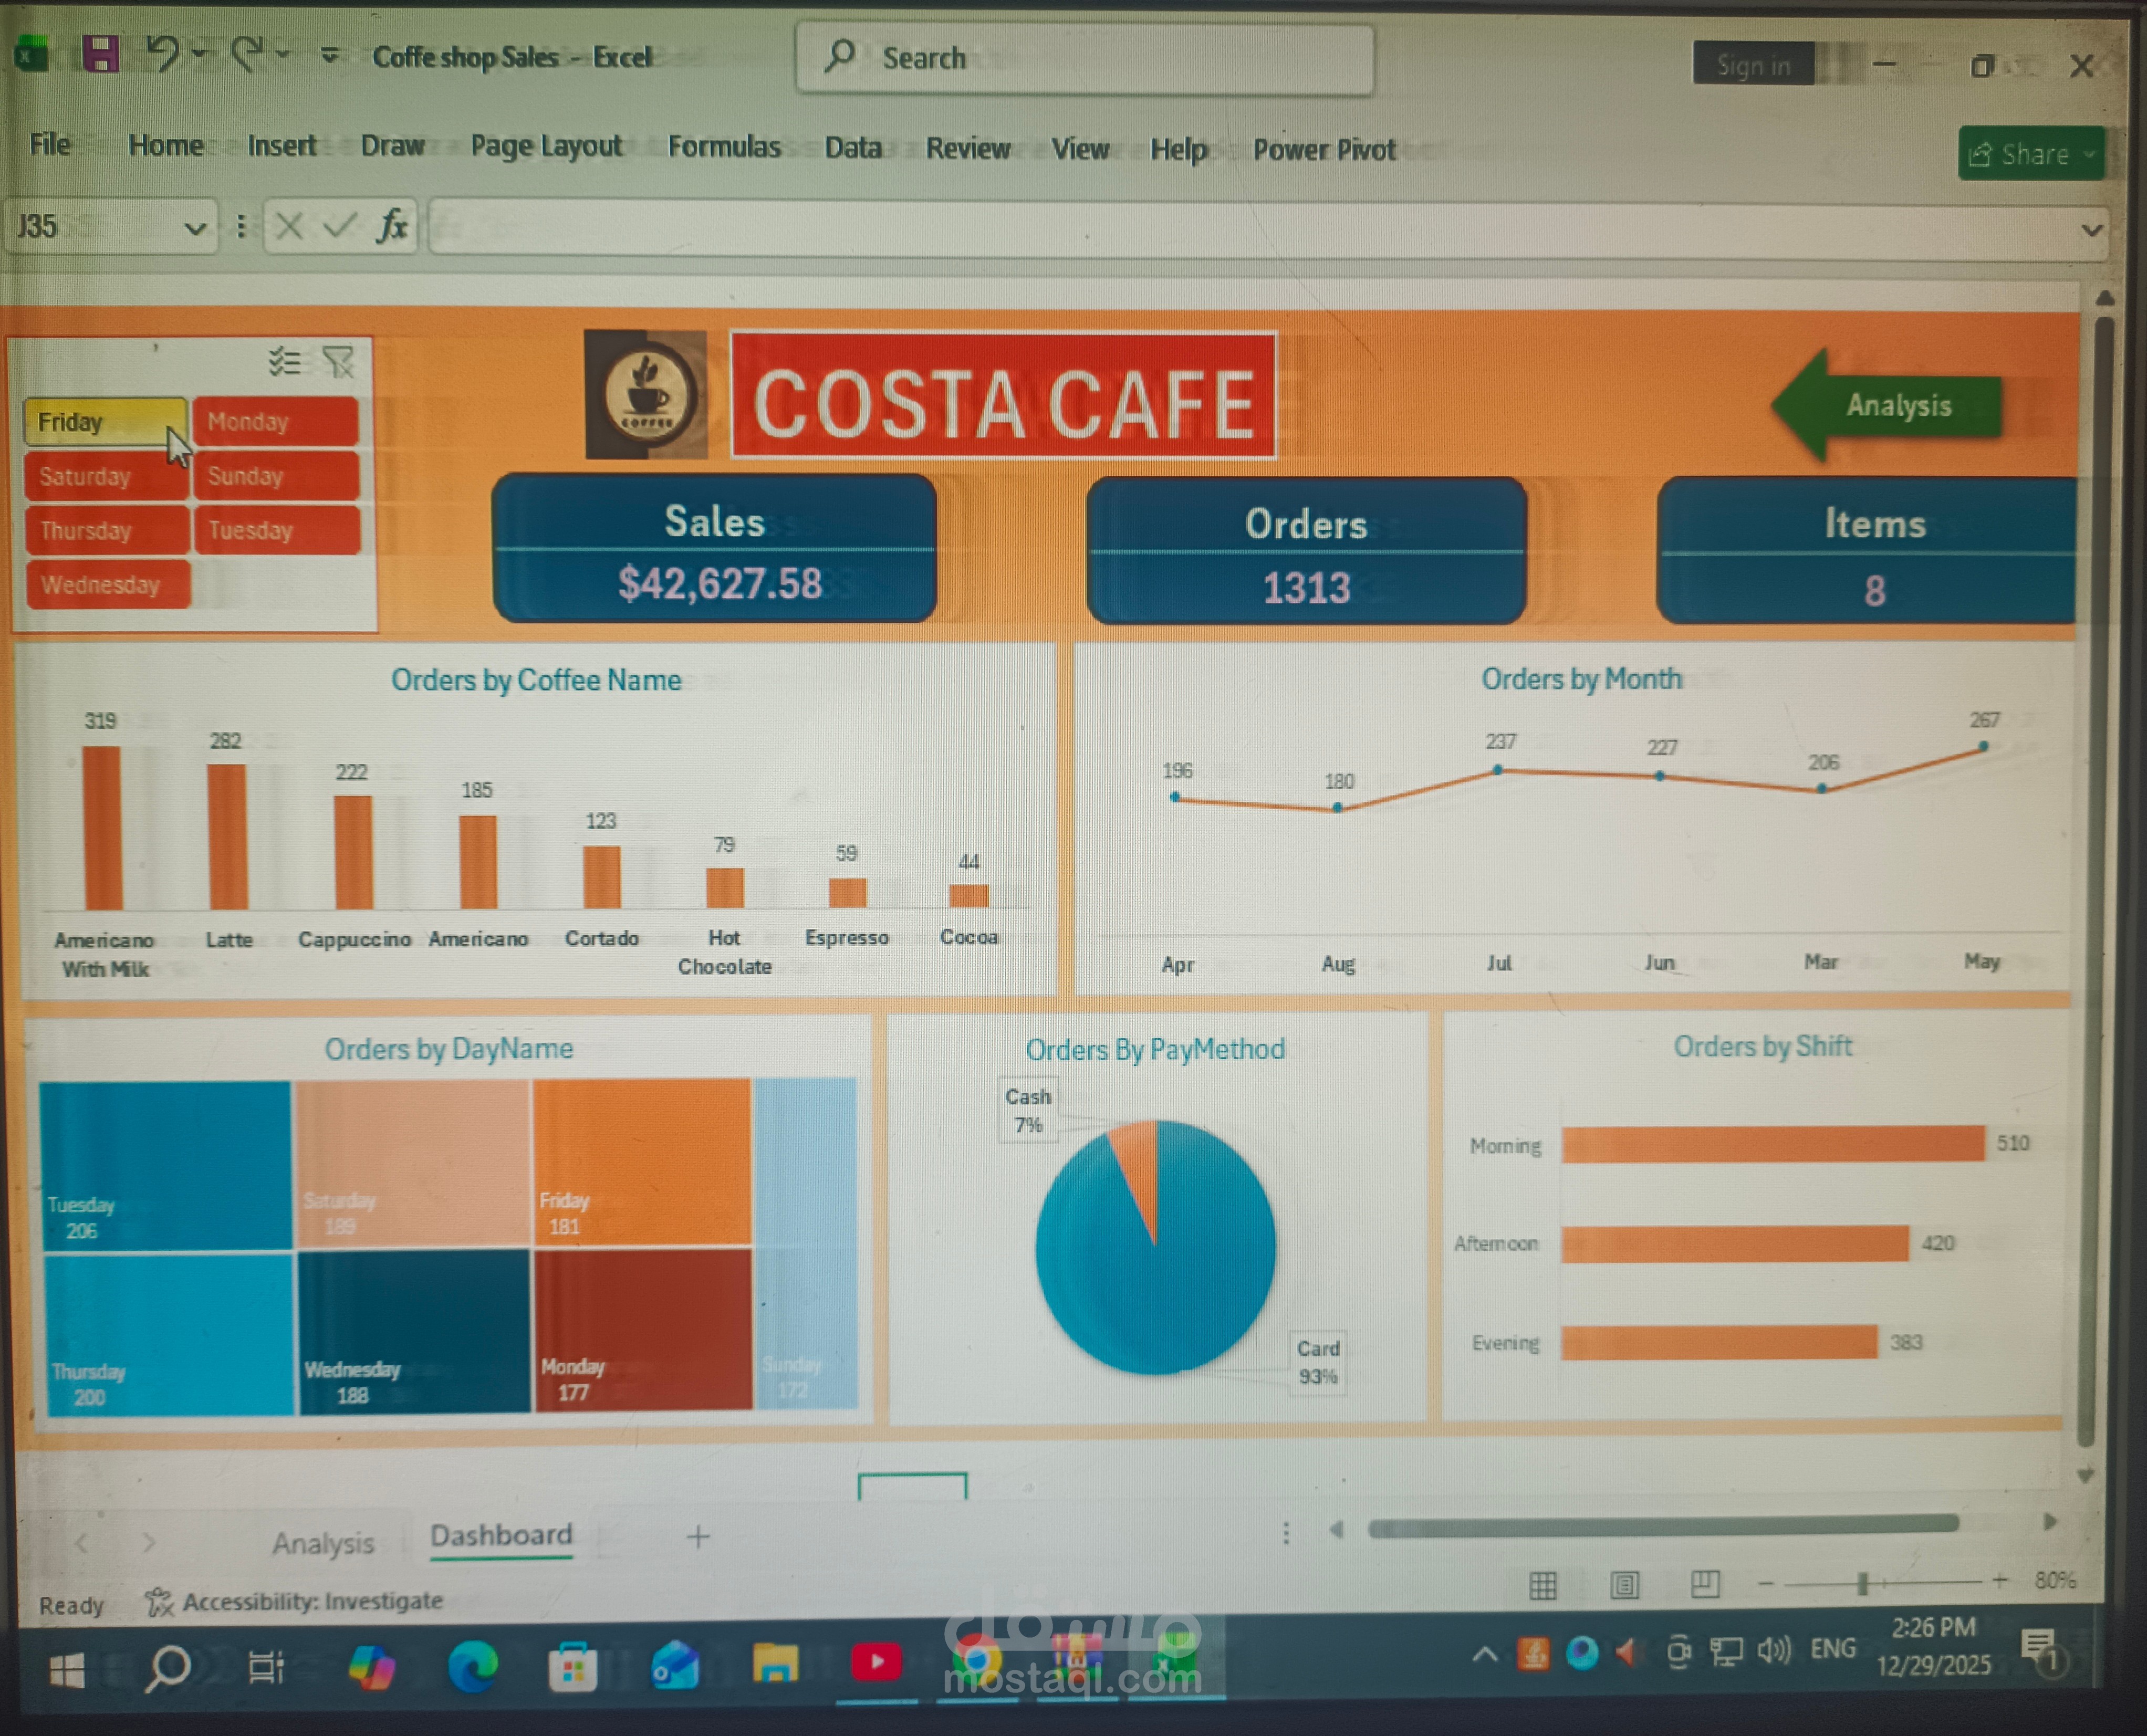2147x1736 pixels.
Task: Click the zoom slider handle
Action: [x=1862, y=1583]
